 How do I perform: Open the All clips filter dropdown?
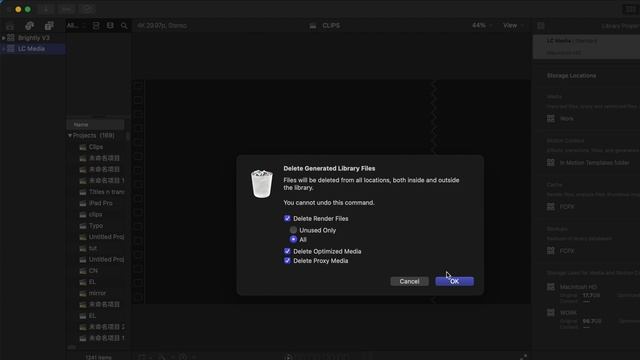click(x=76, y=25)
